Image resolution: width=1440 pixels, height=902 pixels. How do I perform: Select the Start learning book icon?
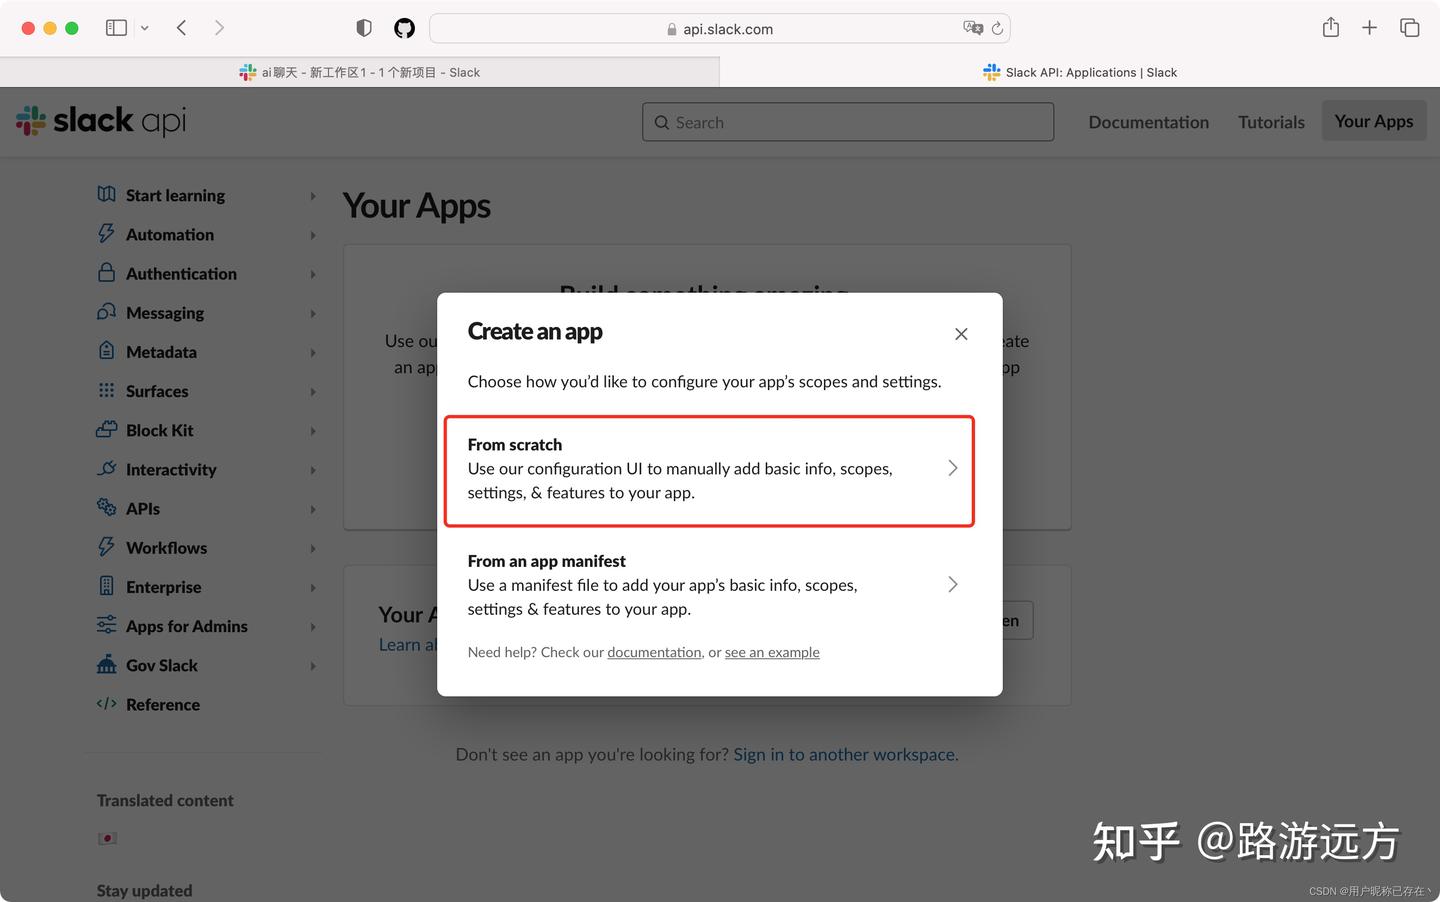(106, 194)
